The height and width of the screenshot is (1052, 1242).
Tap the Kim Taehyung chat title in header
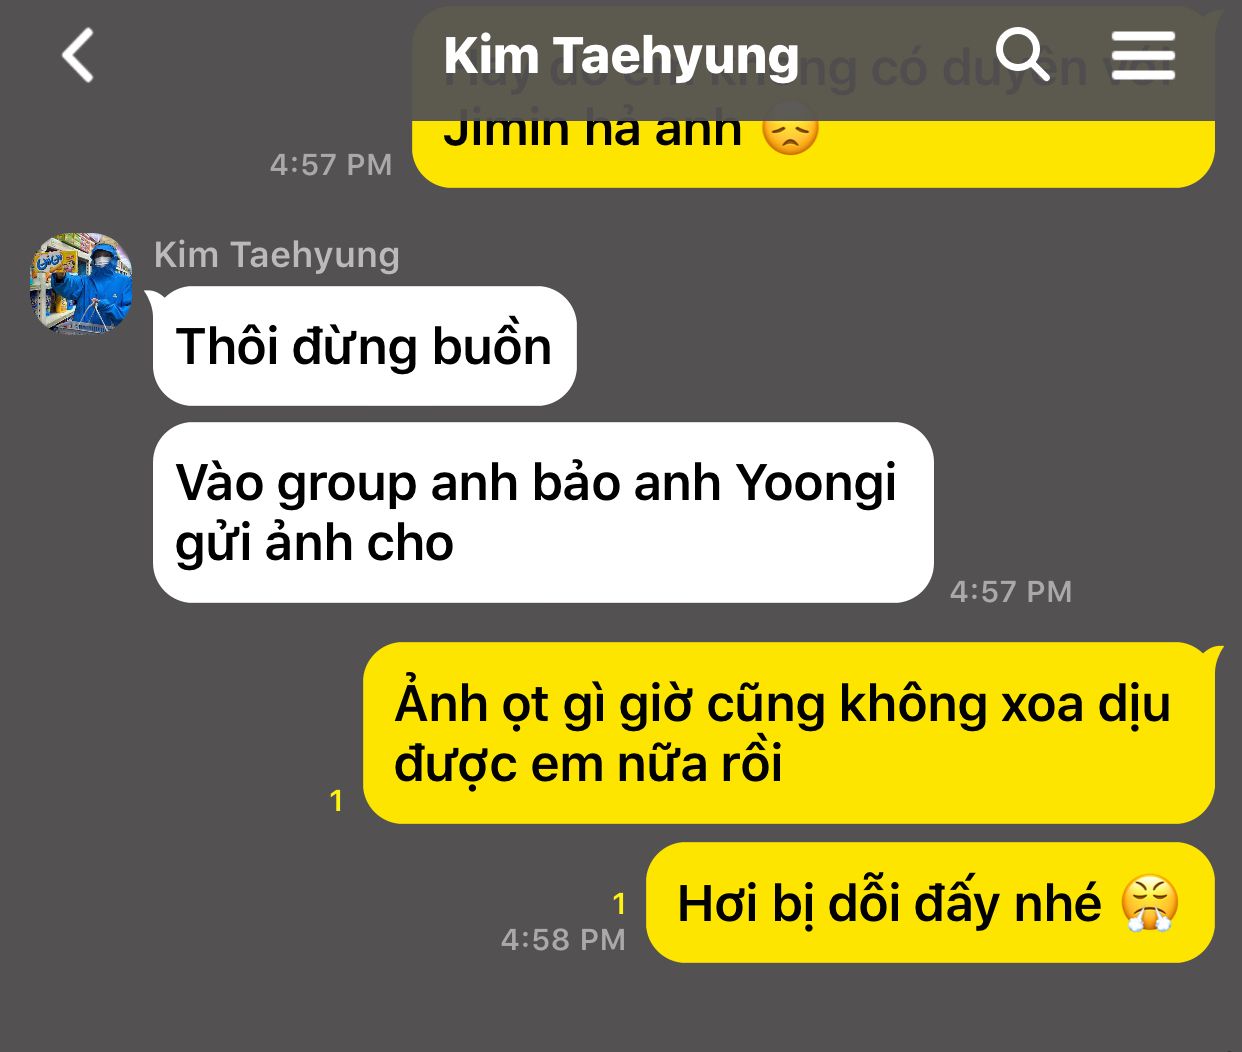click(x=621, y=56)
